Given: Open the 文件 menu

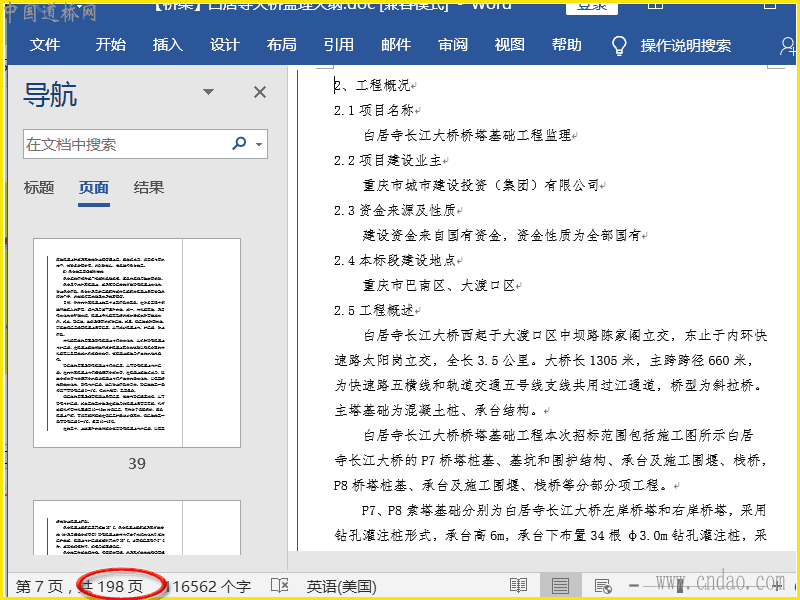Looking at the screenshot, I should pyautogui.click(x=45, y=45).
